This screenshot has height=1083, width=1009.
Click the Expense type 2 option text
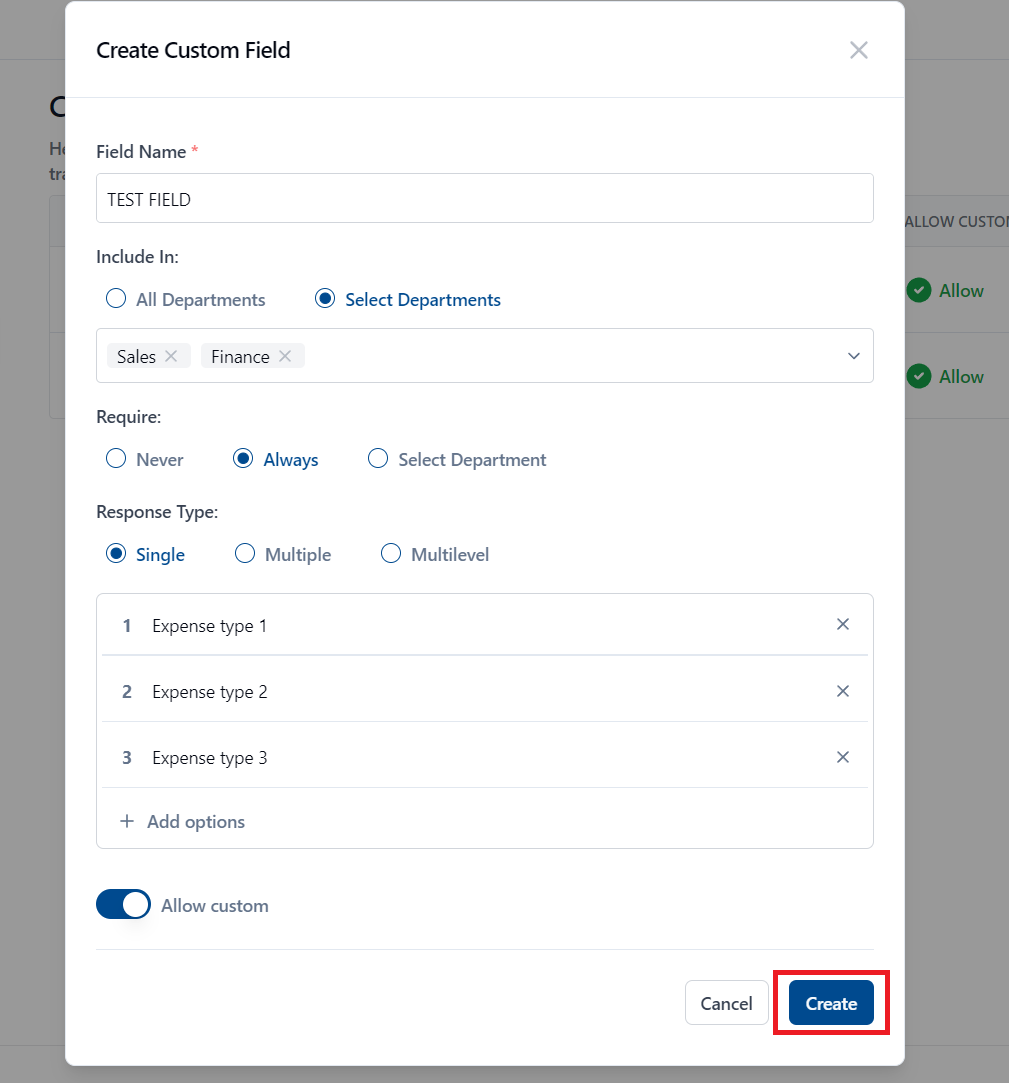(x=209, y=693)
